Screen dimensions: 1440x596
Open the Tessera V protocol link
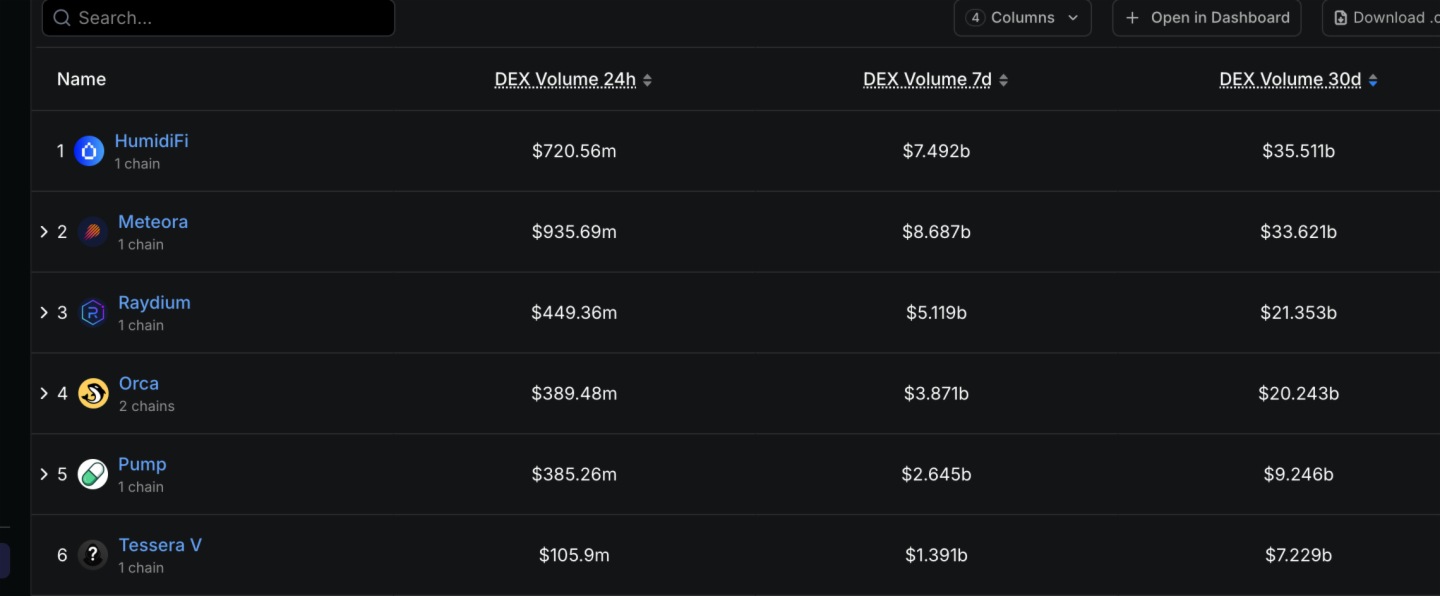tap(160, 545)
